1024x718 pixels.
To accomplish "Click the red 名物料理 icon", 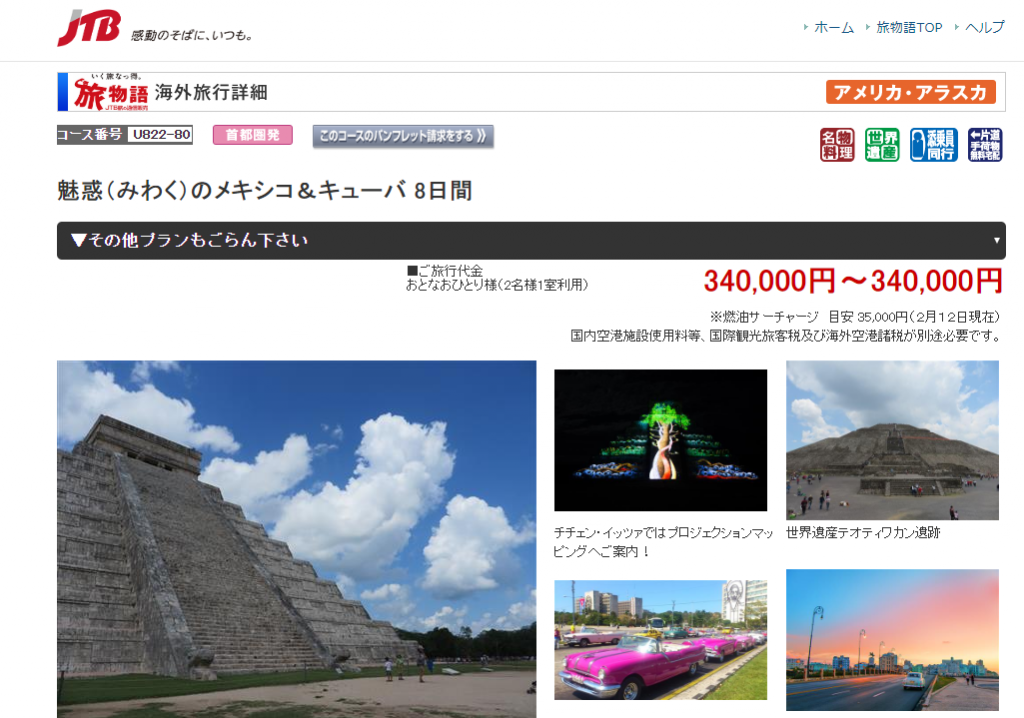I will (837, 145).
